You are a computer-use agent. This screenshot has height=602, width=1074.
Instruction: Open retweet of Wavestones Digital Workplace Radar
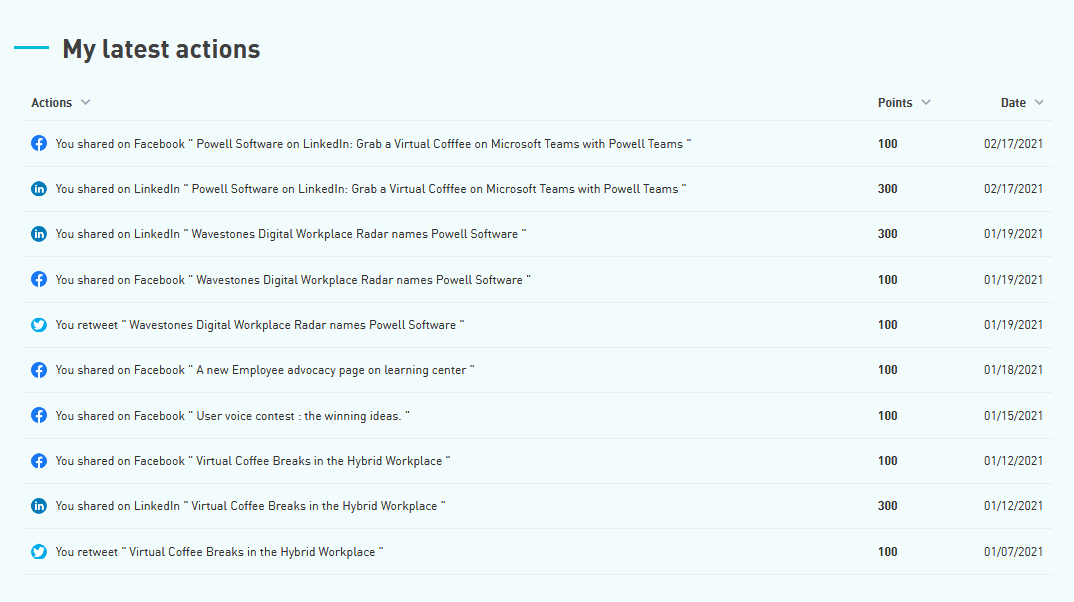click(x=260, y=325)
